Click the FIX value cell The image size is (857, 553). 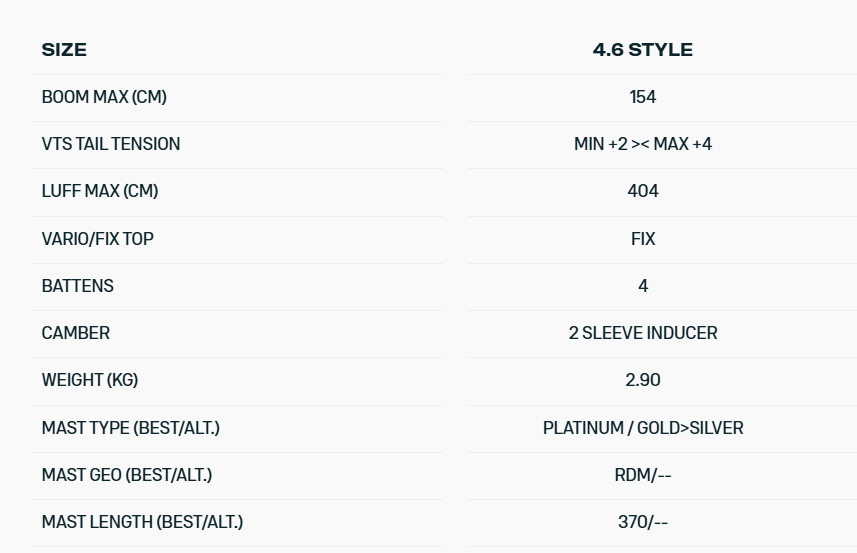click(642, 239)
